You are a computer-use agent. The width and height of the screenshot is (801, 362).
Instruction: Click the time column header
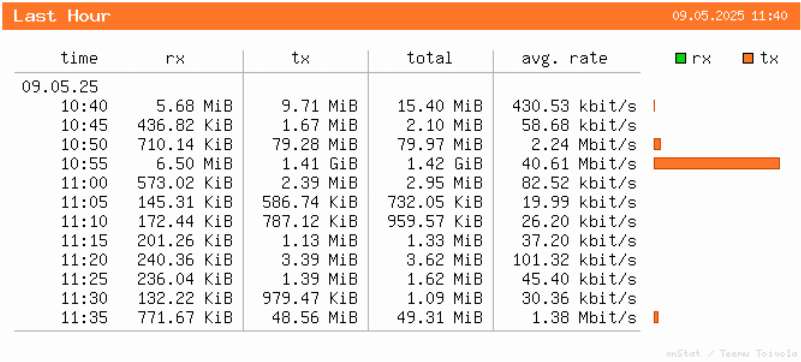79,58
